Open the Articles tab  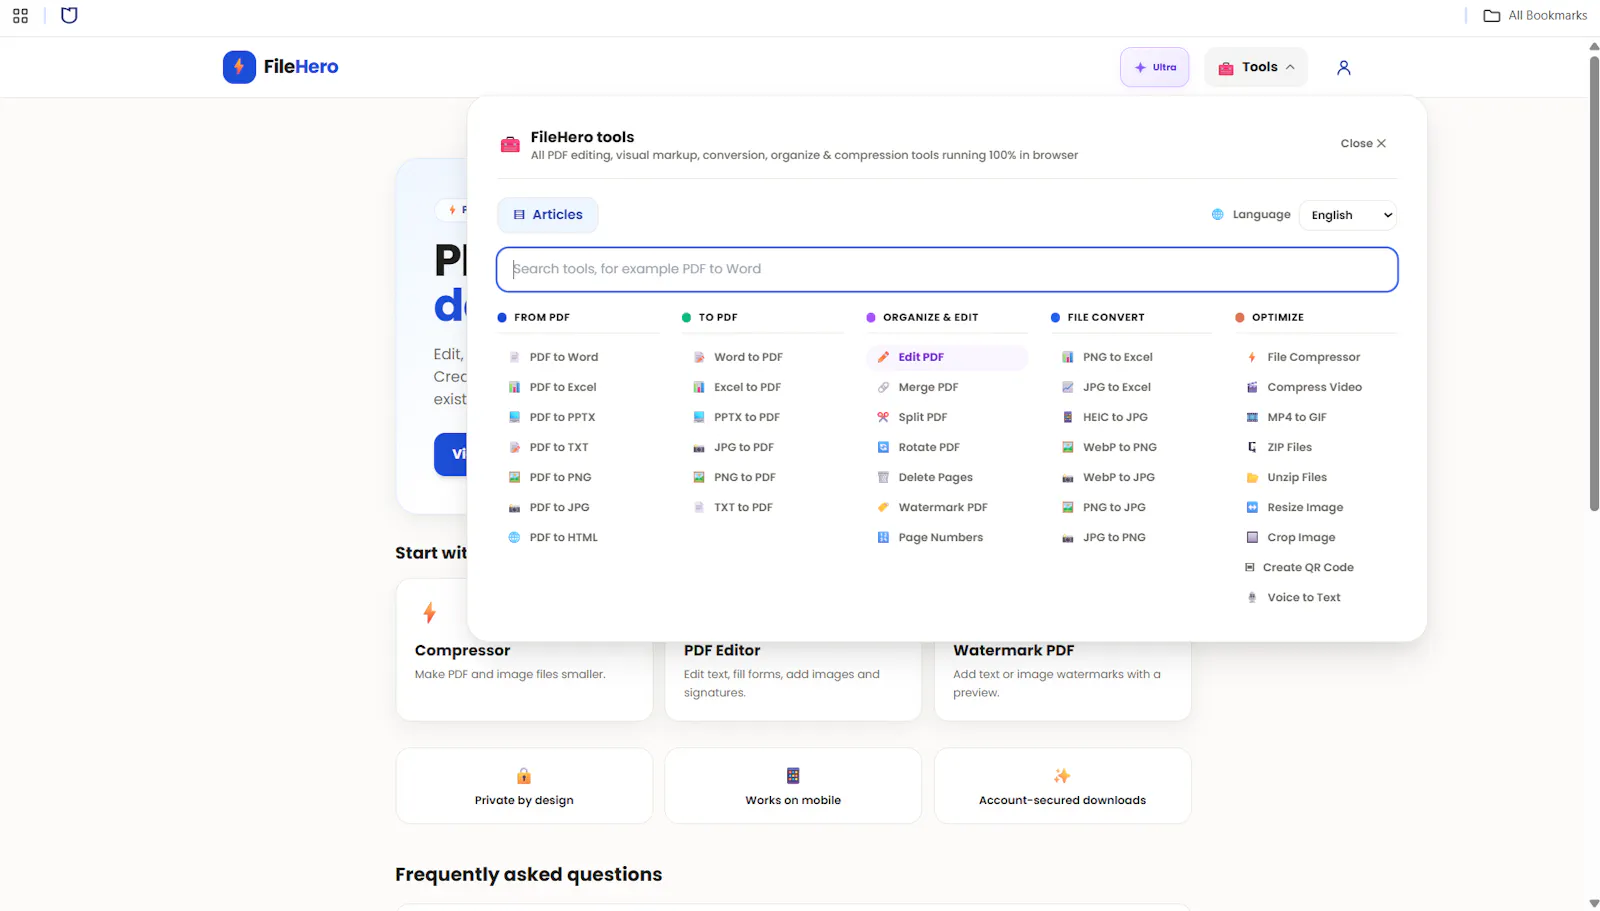548,215
